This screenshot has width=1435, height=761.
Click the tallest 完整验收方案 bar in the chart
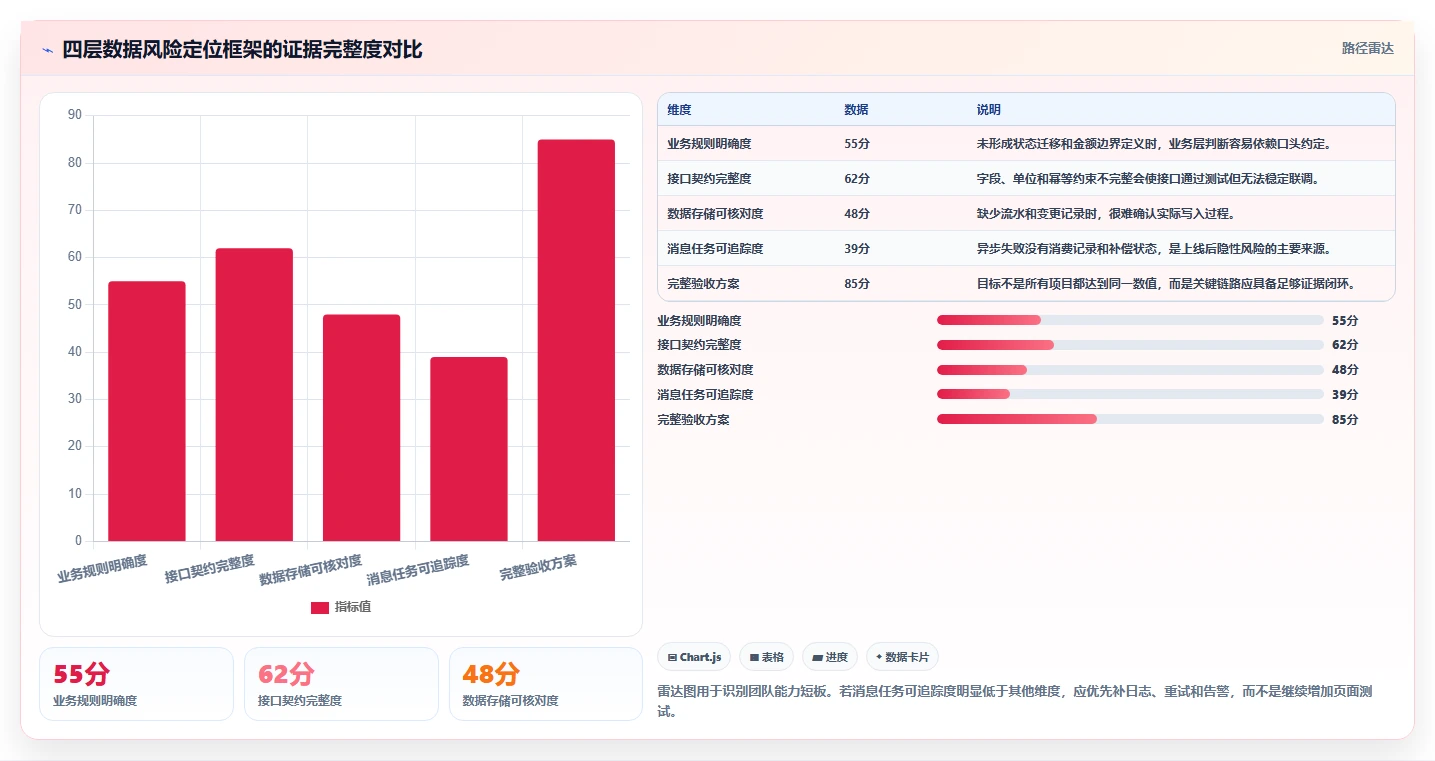[x=576, y=340]
